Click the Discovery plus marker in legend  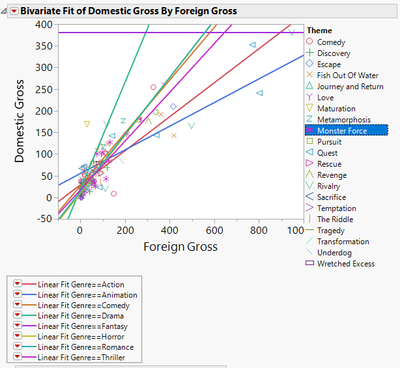click(x=310, y=53)
